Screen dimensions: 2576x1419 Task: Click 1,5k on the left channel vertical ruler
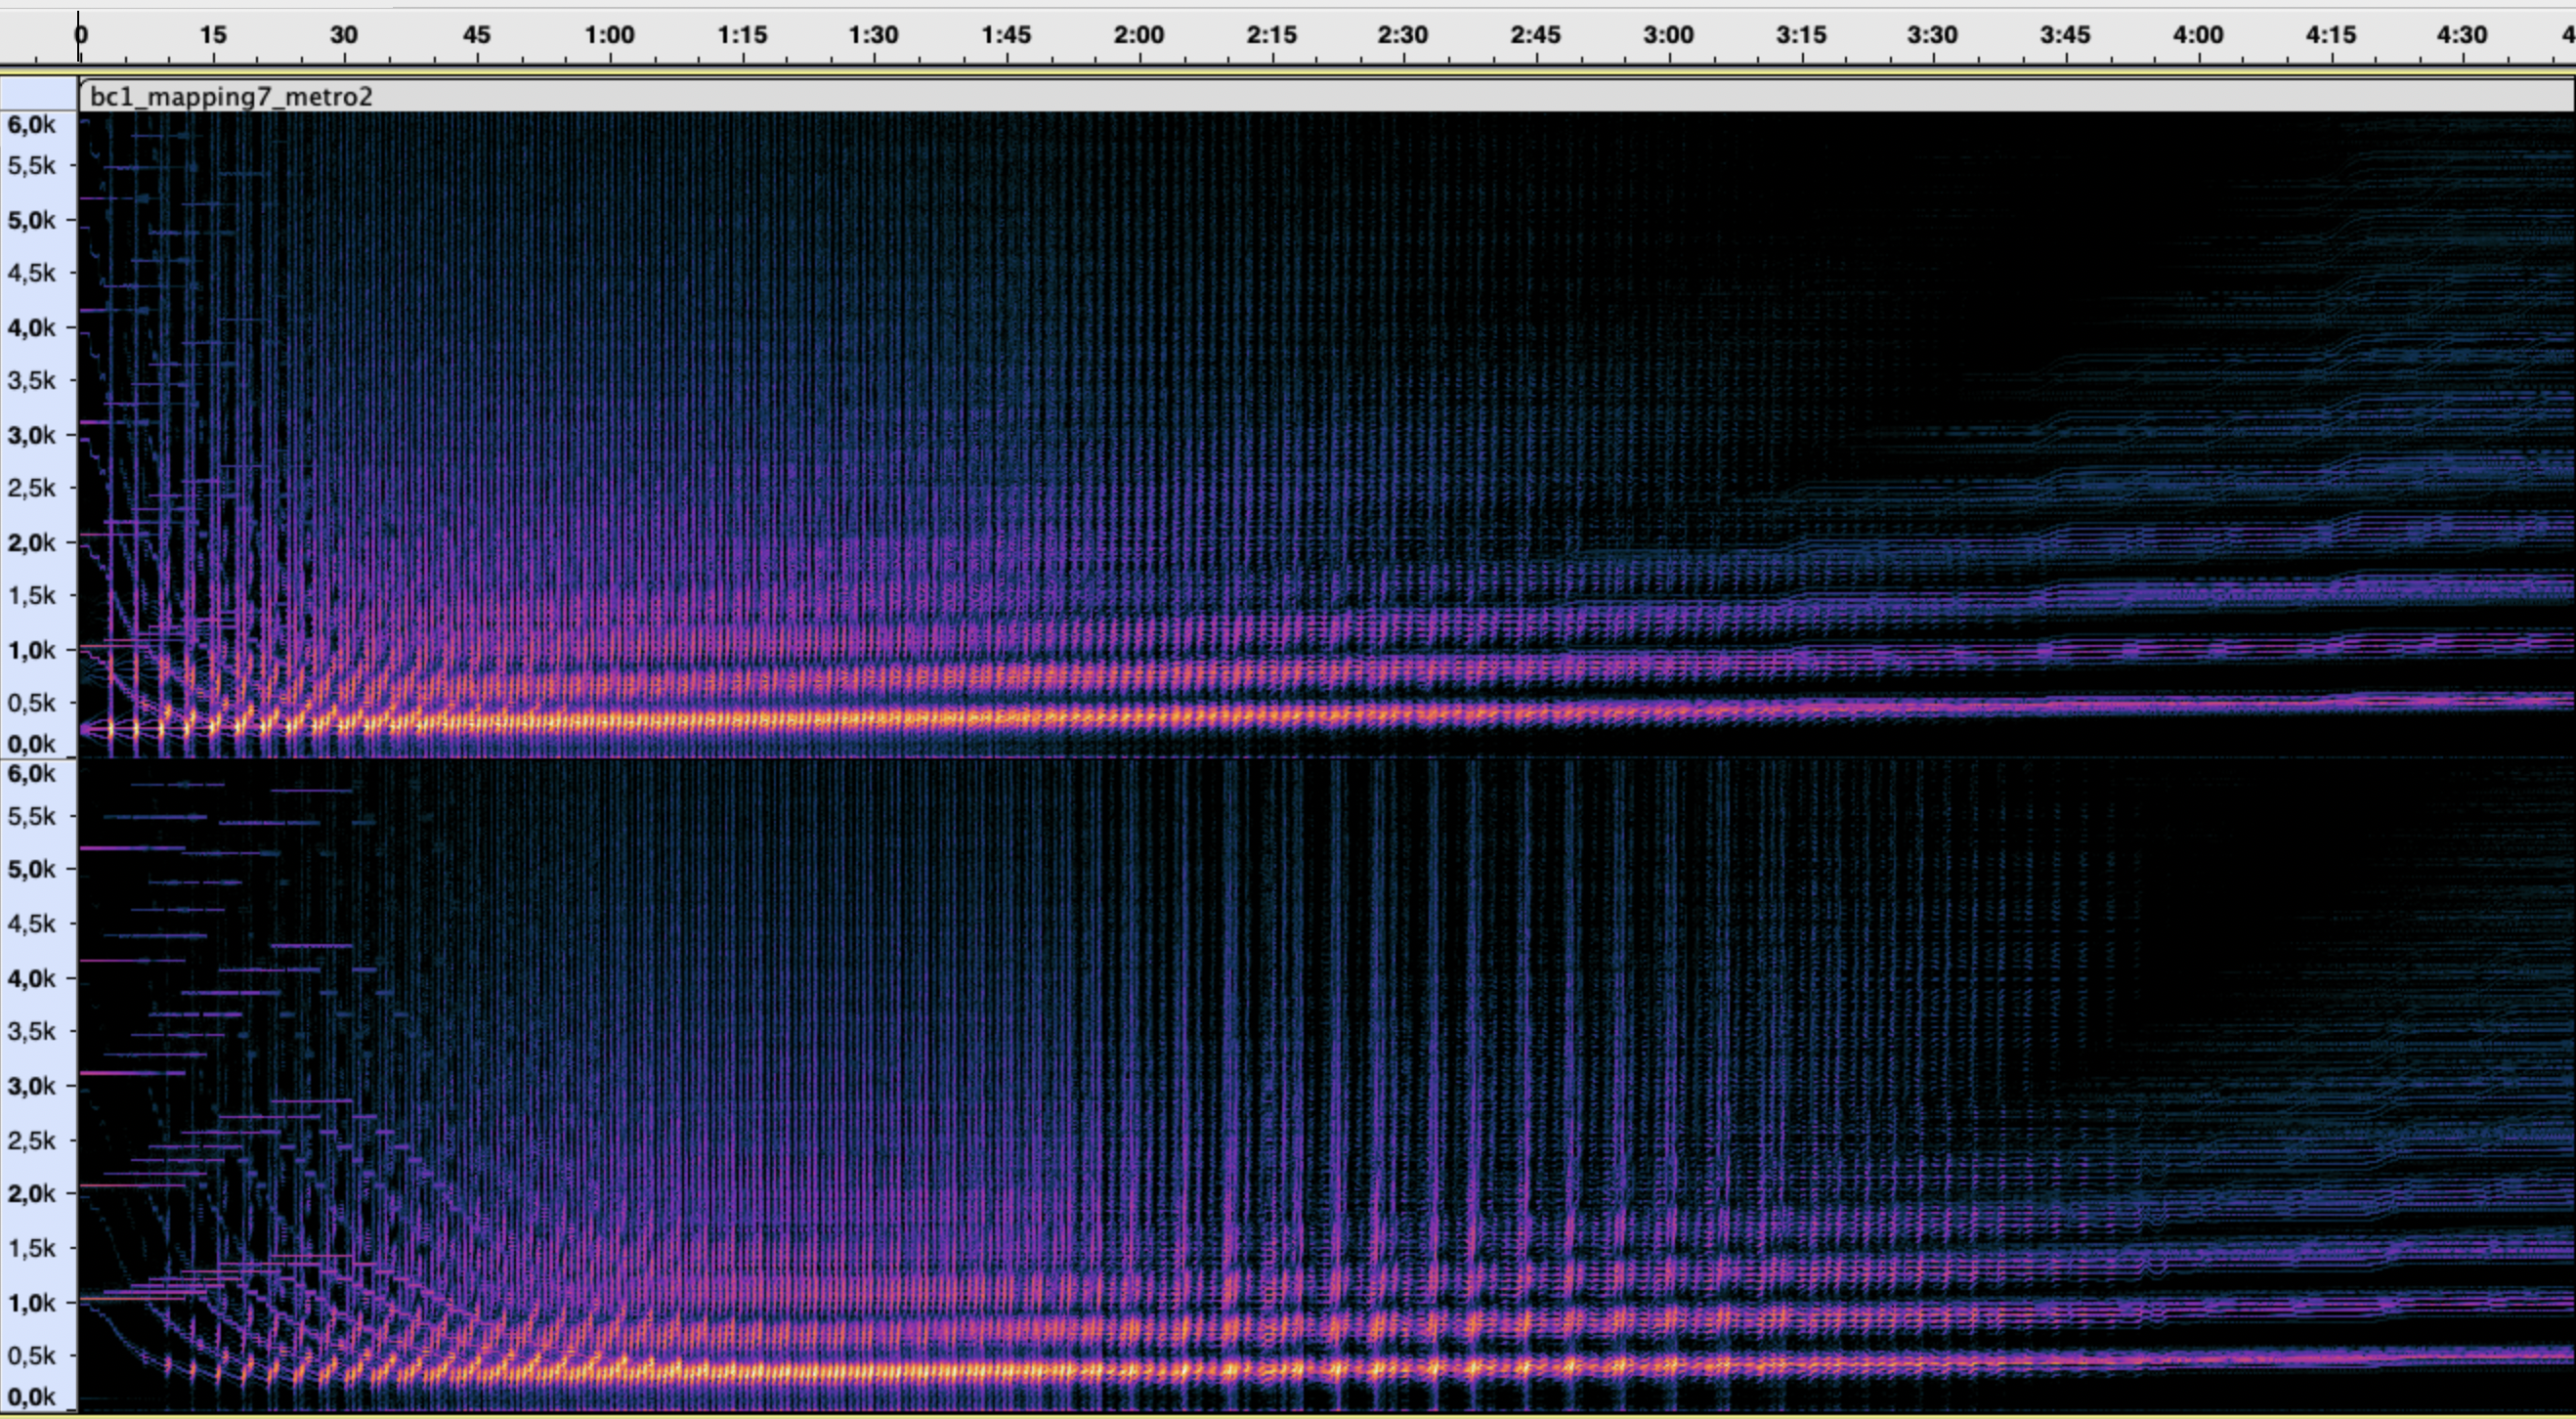tap(31, 595)
